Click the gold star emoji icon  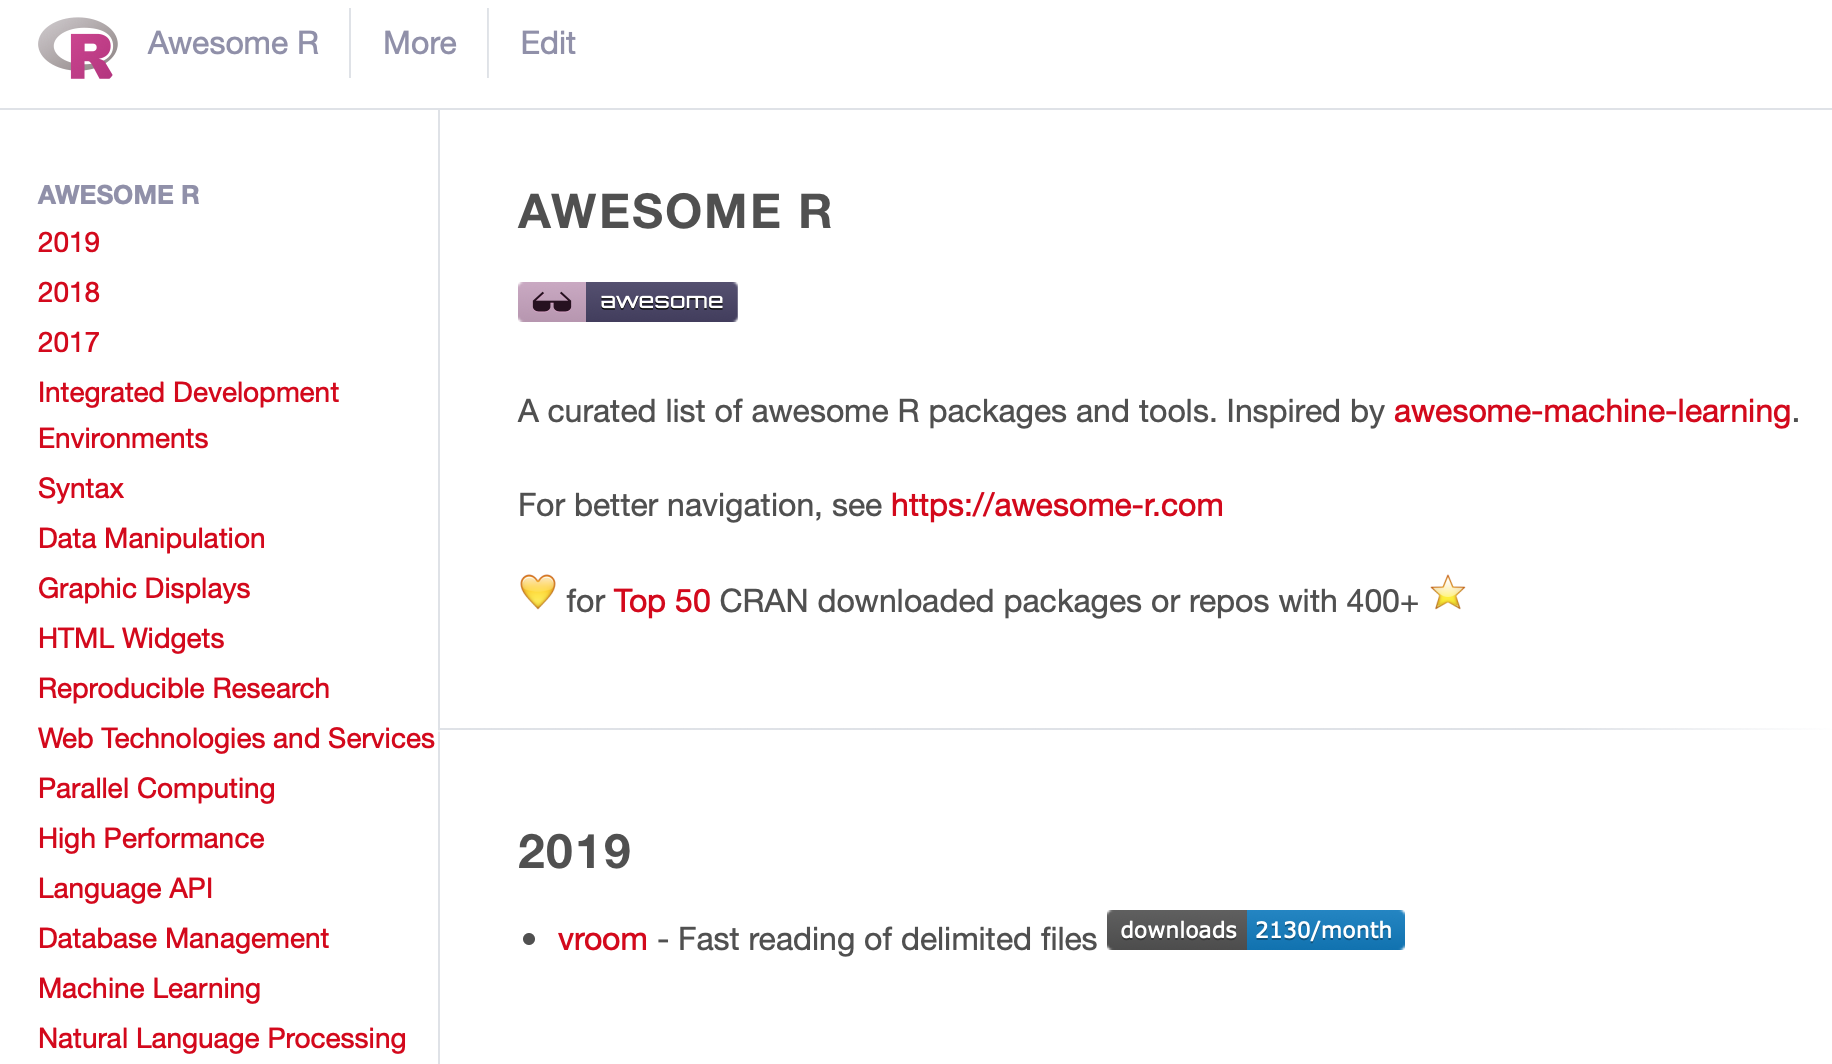point(1447,594)
